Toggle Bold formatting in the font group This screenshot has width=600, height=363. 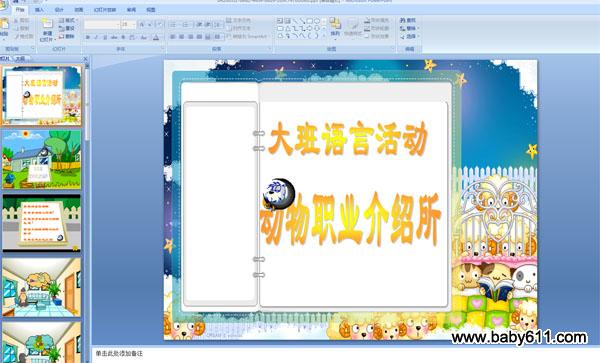[x=88, y=37]
